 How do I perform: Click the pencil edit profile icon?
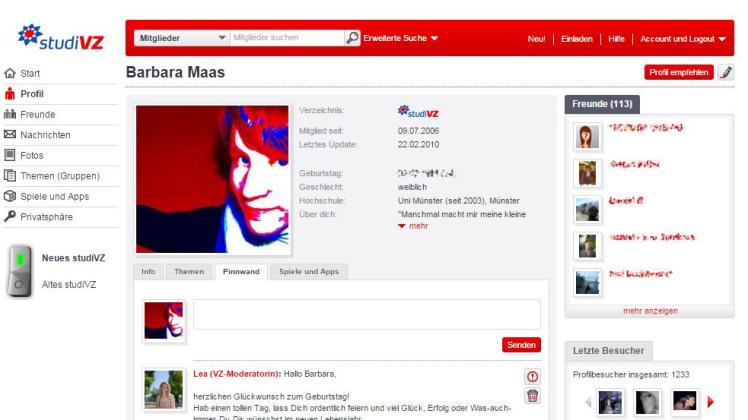tap(726, 73)
